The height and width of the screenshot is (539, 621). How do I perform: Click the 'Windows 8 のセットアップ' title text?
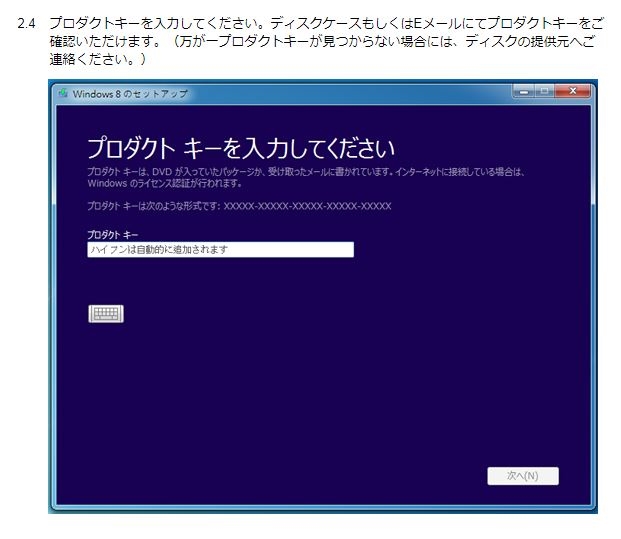click(130, 94)
